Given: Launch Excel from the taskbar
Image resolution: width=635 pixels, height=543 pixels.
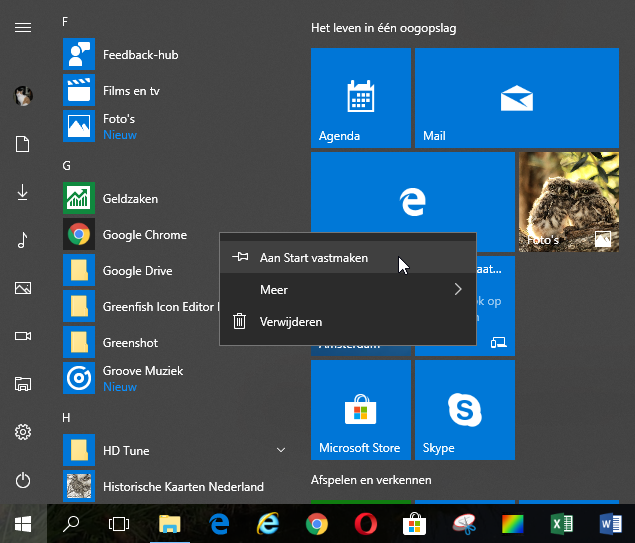Looking at the screenshot, I should click(x=562, y=524).
